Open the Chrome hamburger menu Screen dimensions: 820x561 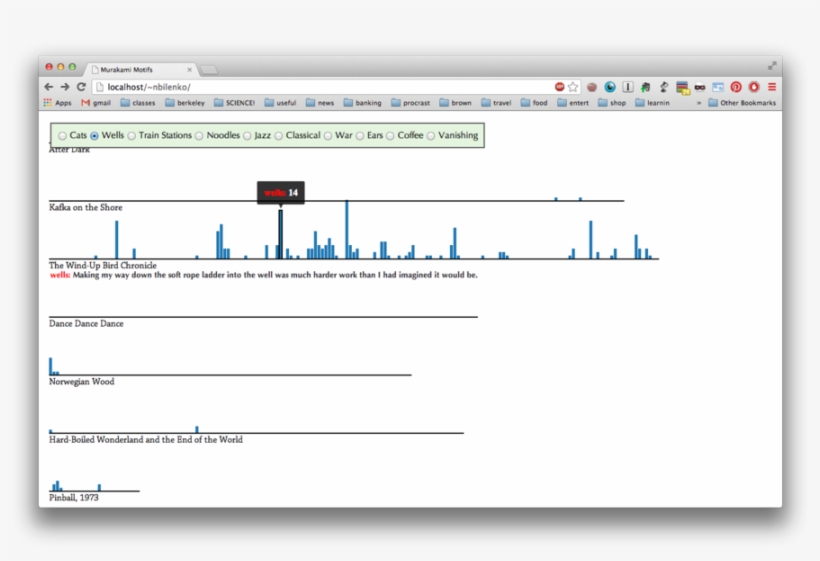point(772,87)
